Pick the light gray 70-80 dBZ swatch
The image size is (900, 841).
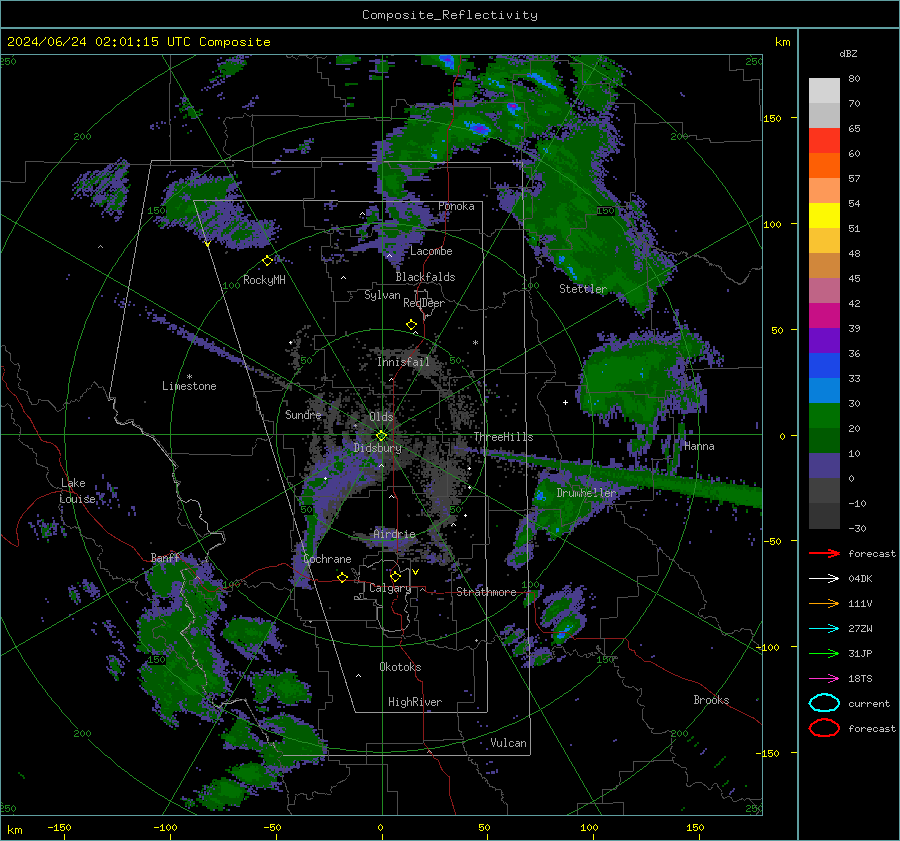point(824,90)
